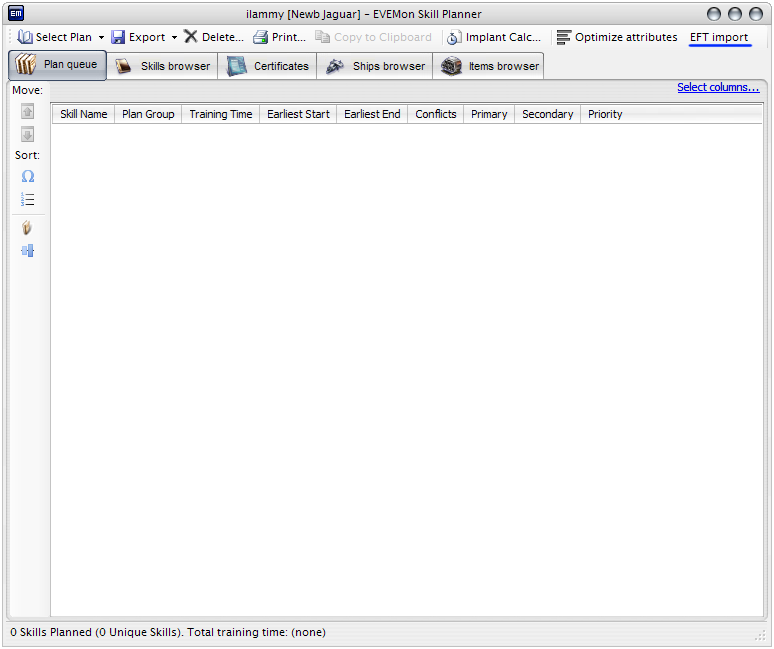Go to the Ships browser tab
Screen dimensions: 774x649
375,66
